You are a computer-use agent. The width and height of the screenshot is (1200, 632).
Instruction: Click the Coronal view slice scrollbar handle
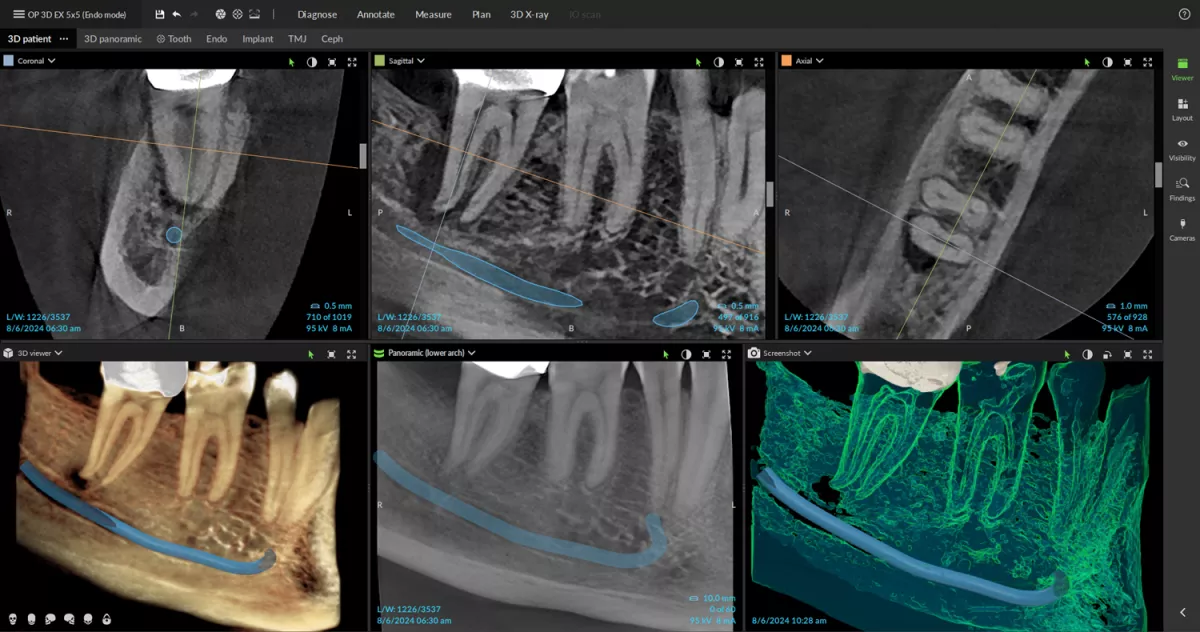(x=362, y=156)
